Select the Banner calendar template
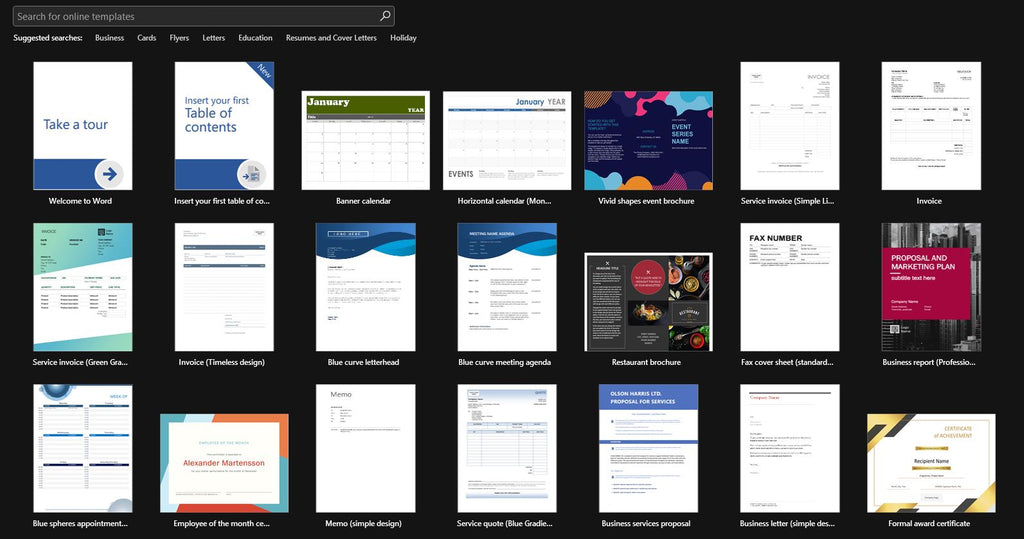Screen dimensions: 1024x539 click(365, 140)
